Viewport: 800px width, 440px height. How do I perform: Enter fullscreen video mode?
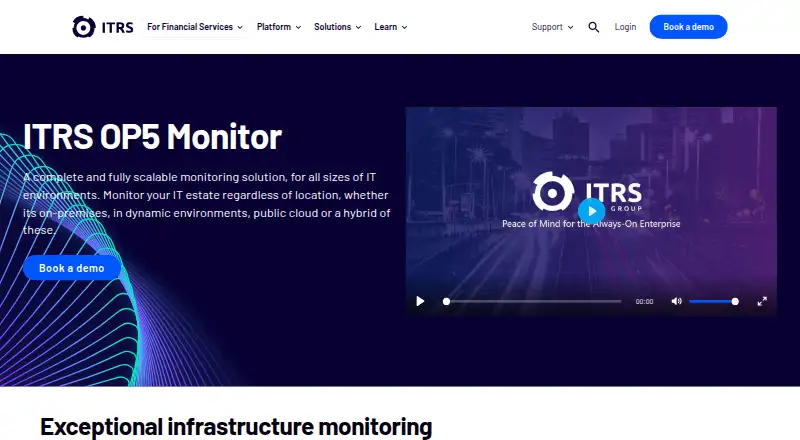(762, 301)
